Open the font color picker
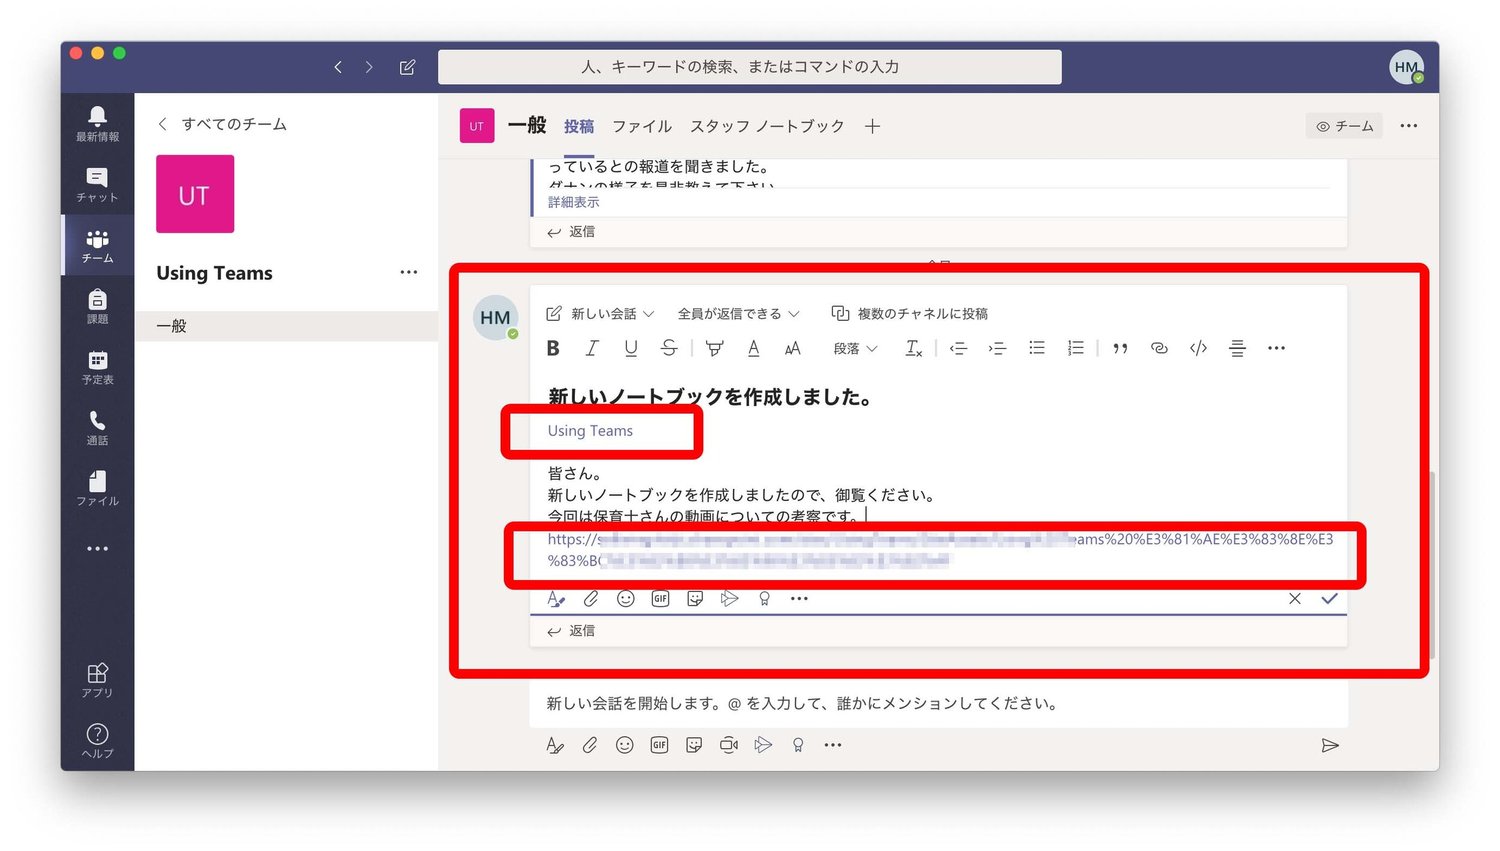Screen dimensions: 1500x851 pyautogui.click(x=754, y=348)
